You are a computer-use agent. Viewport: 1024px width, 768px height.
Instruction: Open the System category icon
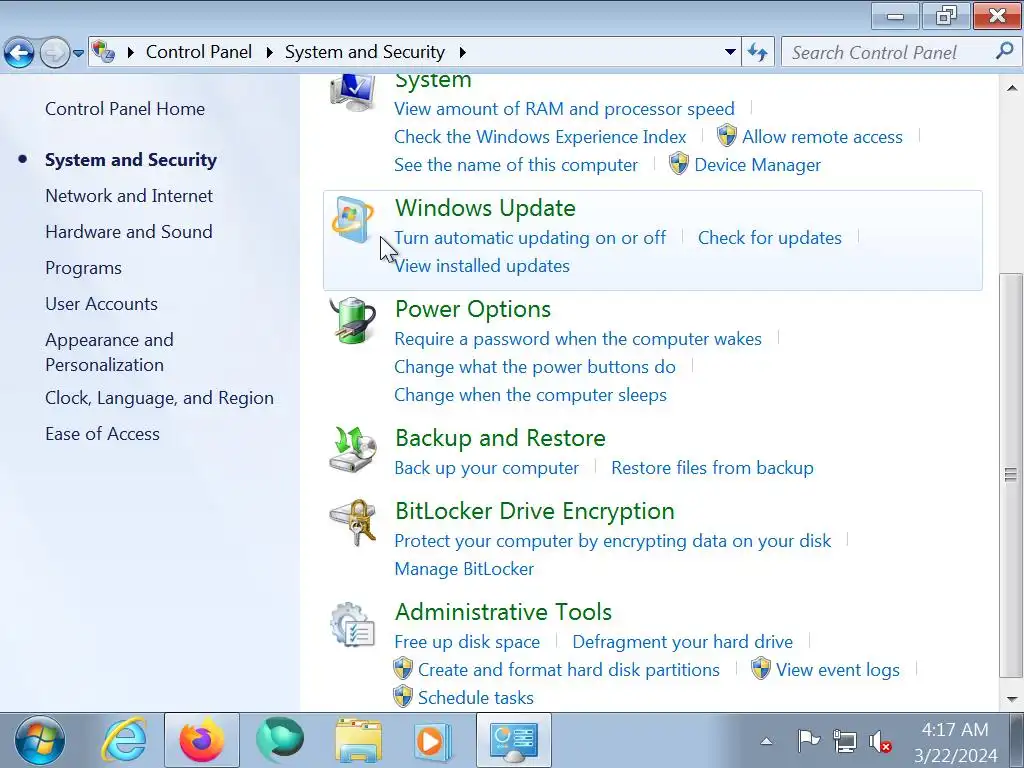coord(353,92)
